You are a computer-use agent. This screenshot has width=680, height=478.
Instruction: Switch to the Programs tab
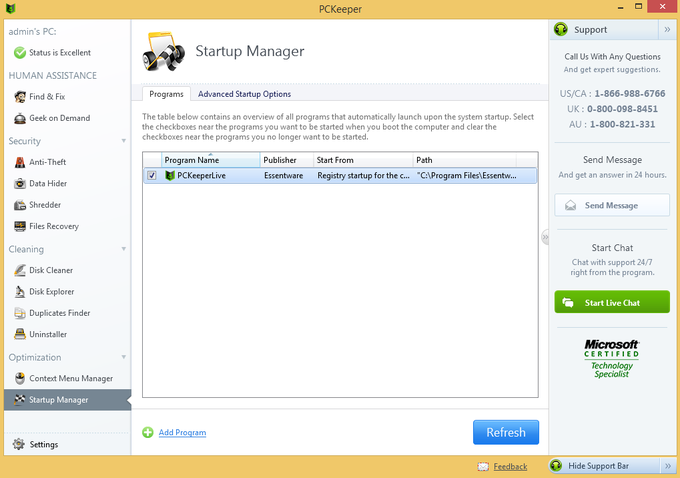click(x=167, y=94)
